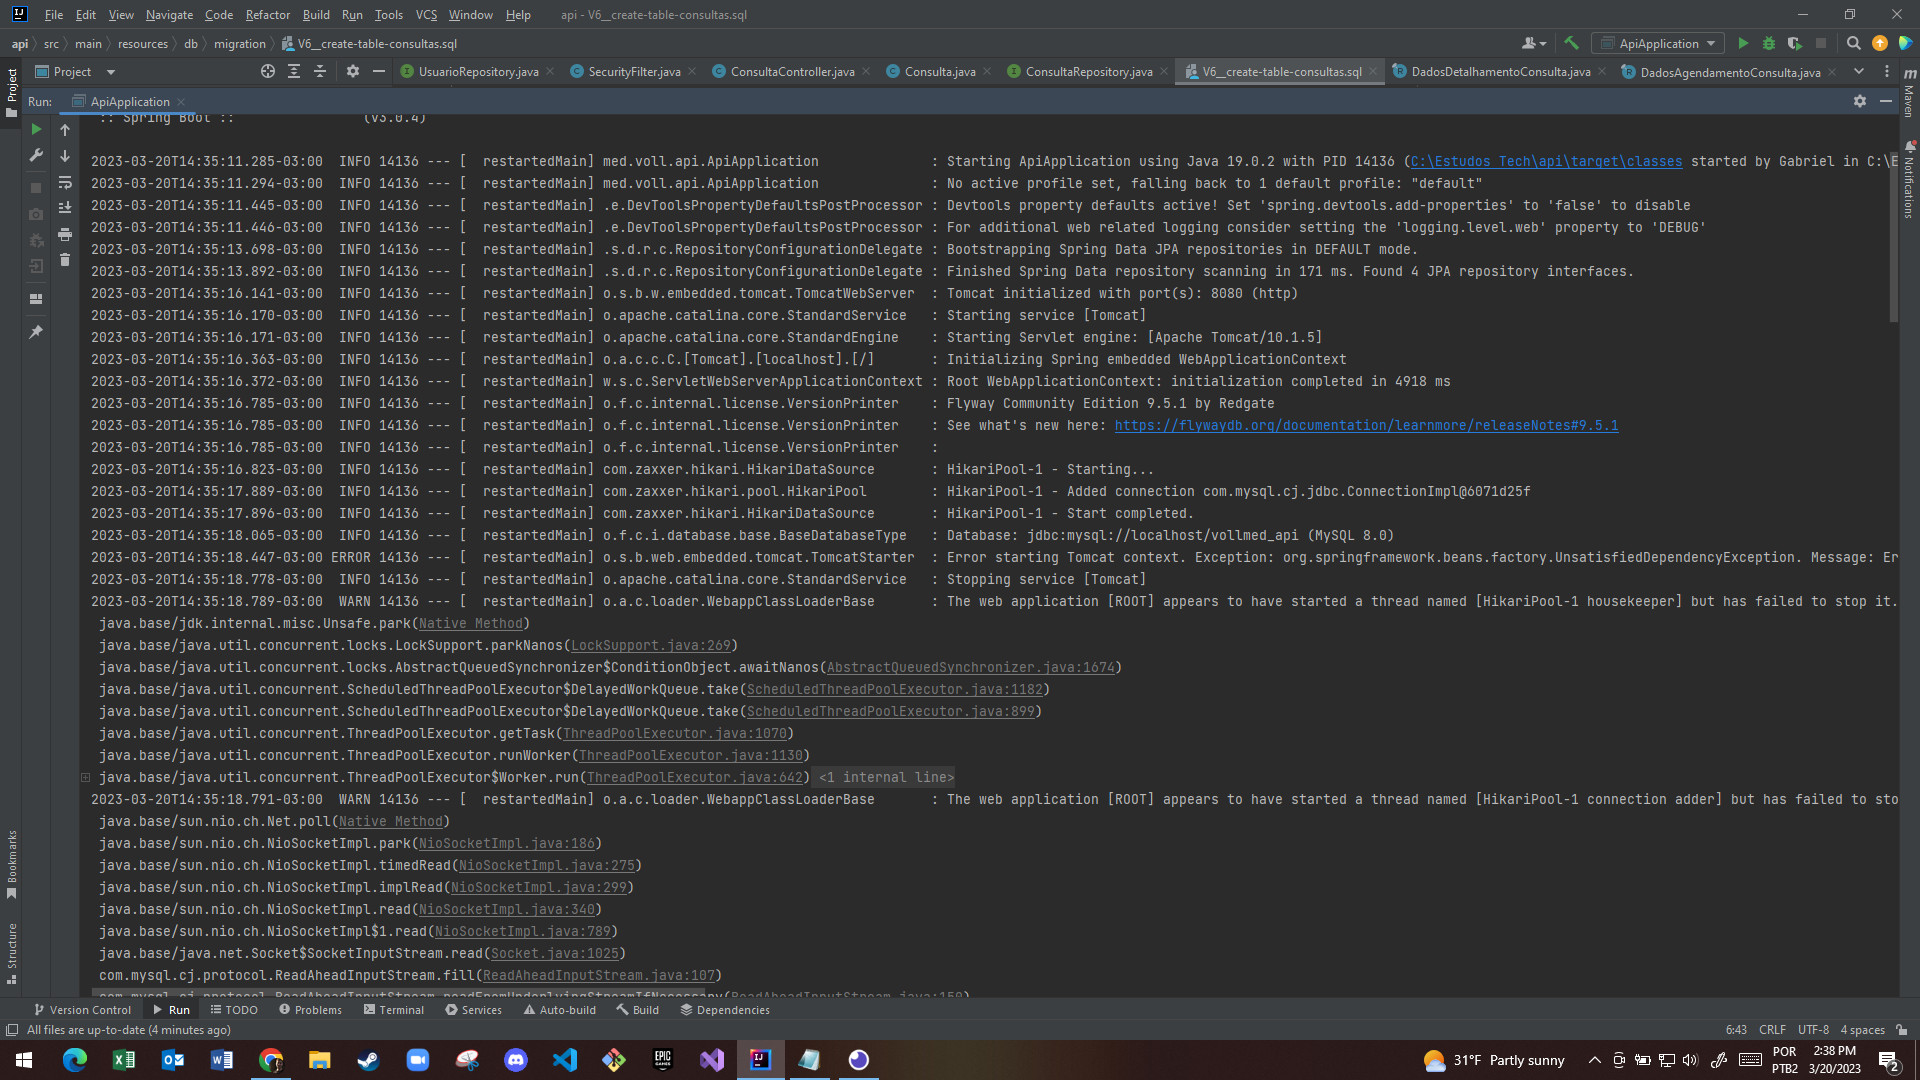Toggle scroll to end of console
Screen dimensions: 1920x1080
pyautogui.click(x=65, y=208)
